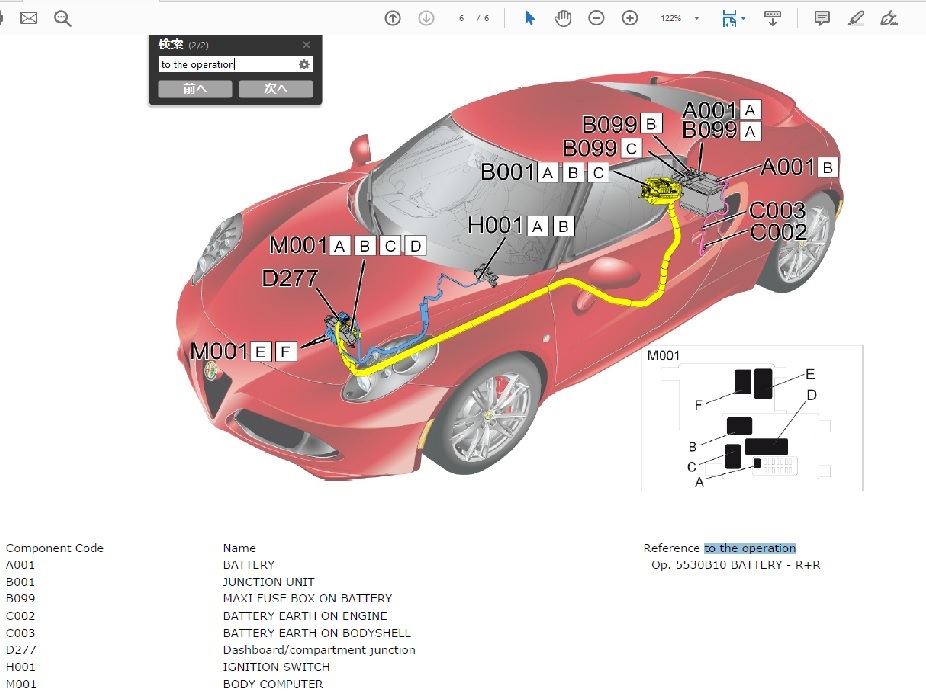Click component code C002 row
926x692 pixels.
coord(20,616)
